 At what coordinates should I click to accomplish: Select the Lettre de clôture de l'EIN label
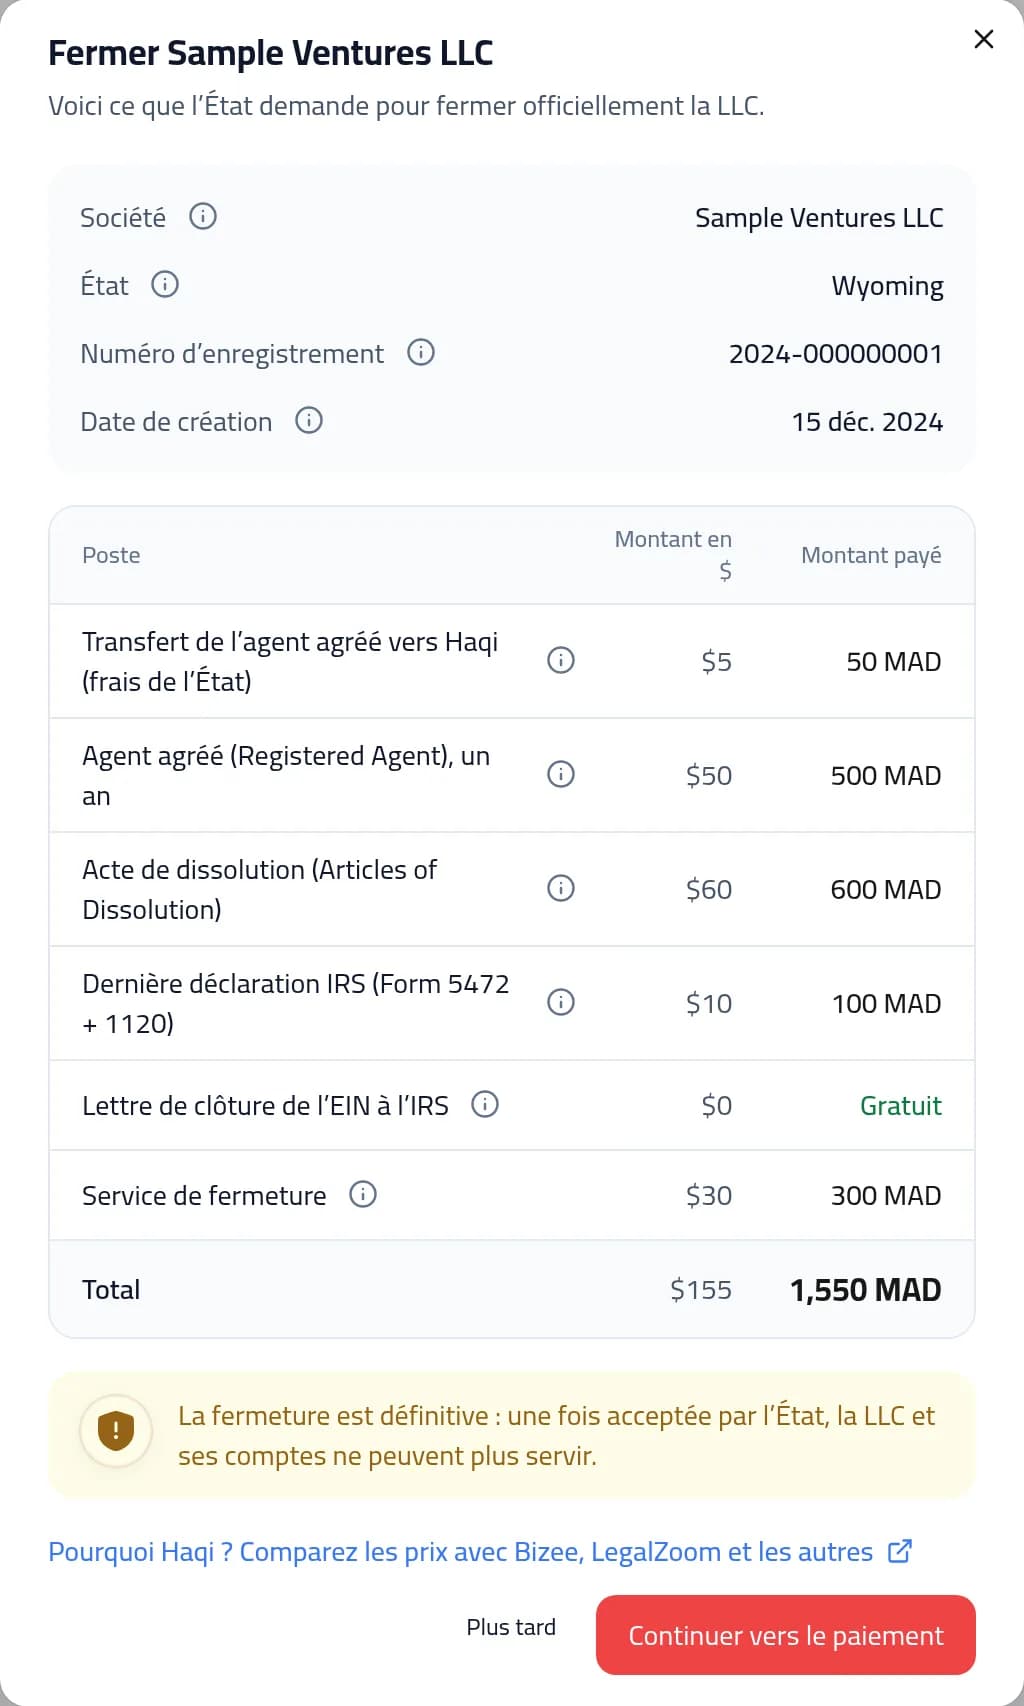point(265,1105)
